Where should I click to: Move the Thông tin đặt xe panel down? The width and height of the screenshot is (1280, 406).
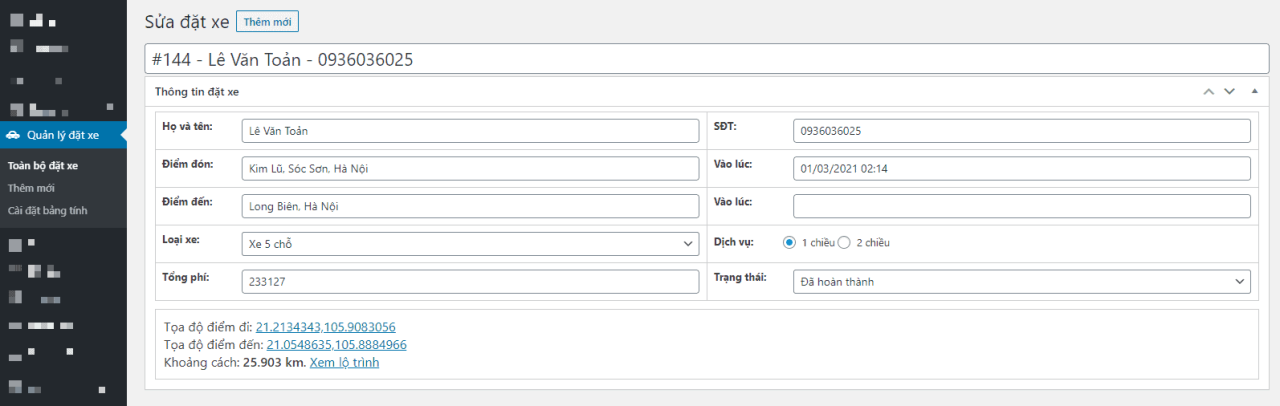pyautogui.click(x=1230, y=92)
